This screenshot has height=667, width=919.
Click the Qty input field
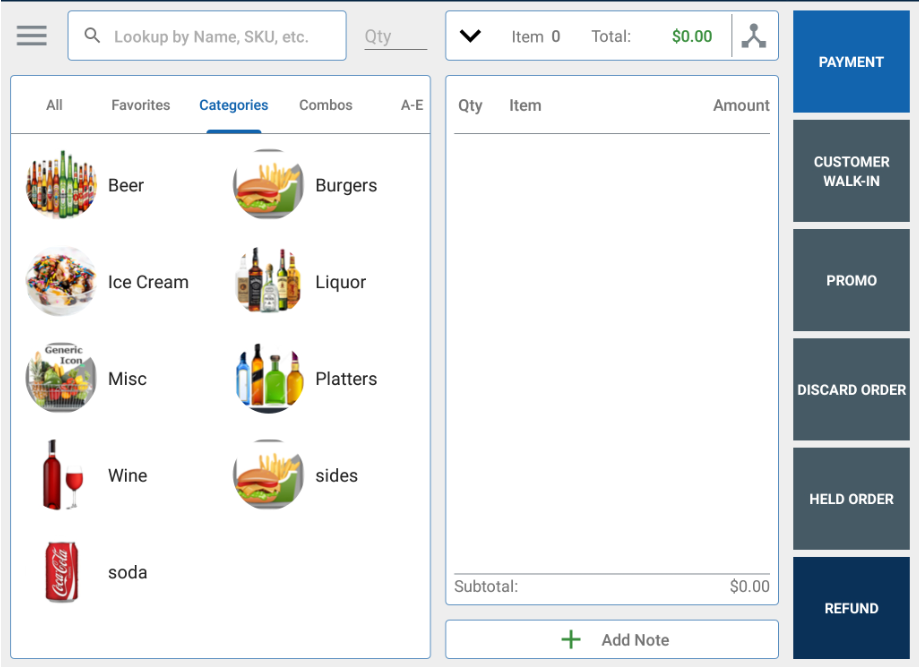click(395, 36)
